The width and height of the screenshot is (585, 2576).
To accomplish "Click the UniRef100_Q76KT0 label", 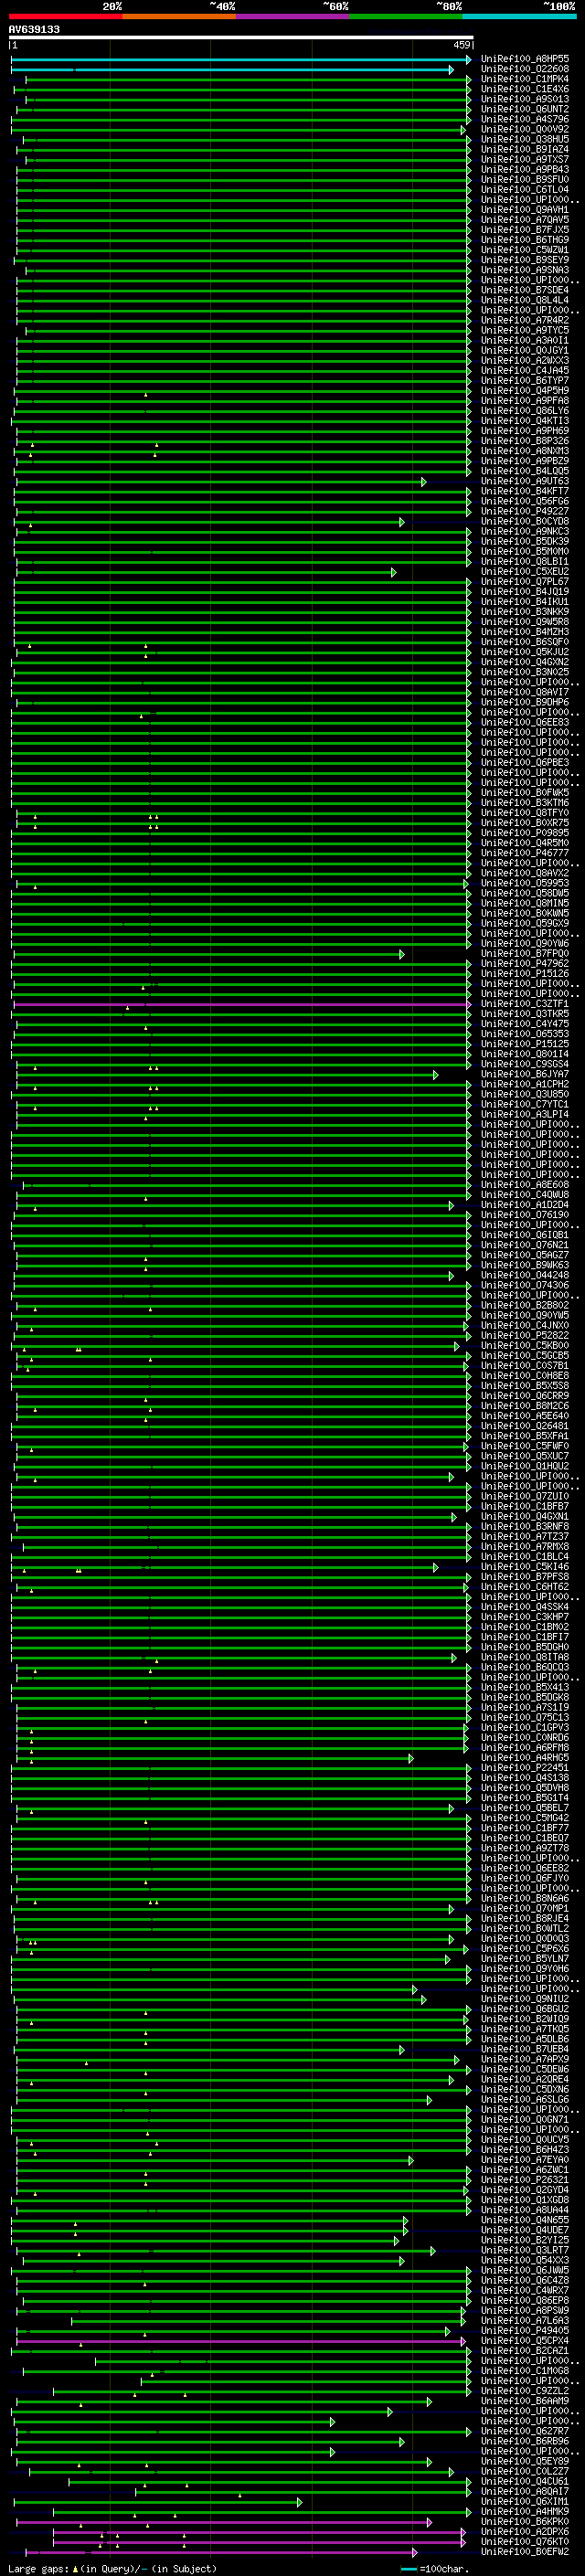I will click(x=524, y=2542).
